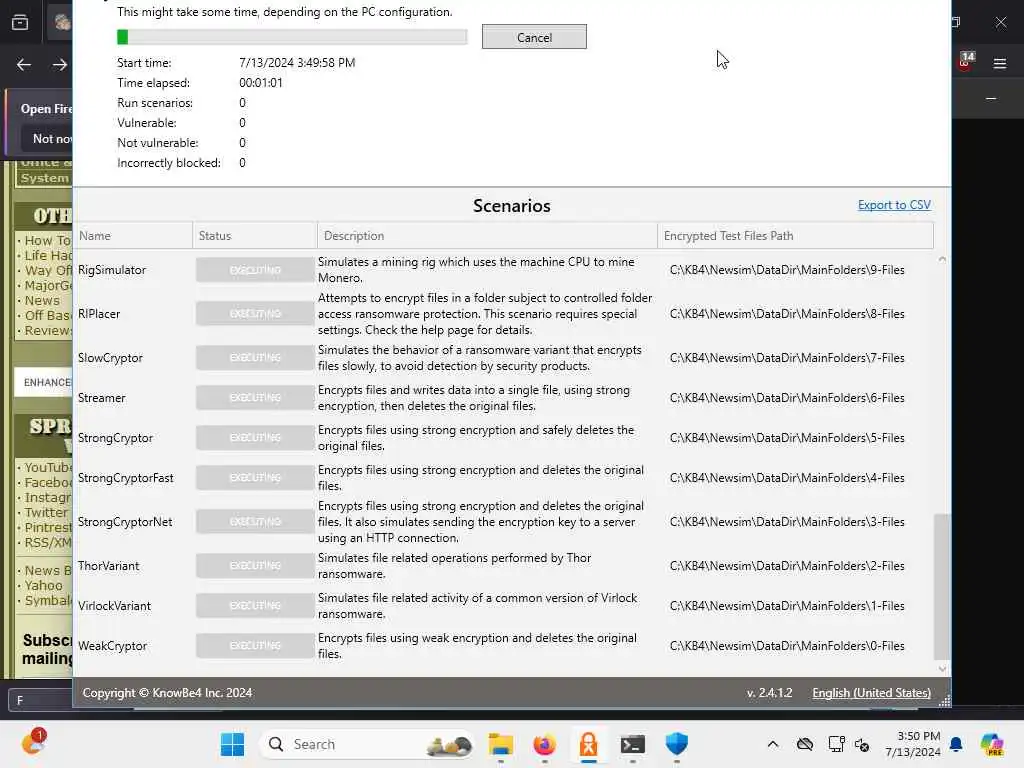Select the ThorVariant scenario name
Screen dimensions: 1024x768
tap(108, 566)
